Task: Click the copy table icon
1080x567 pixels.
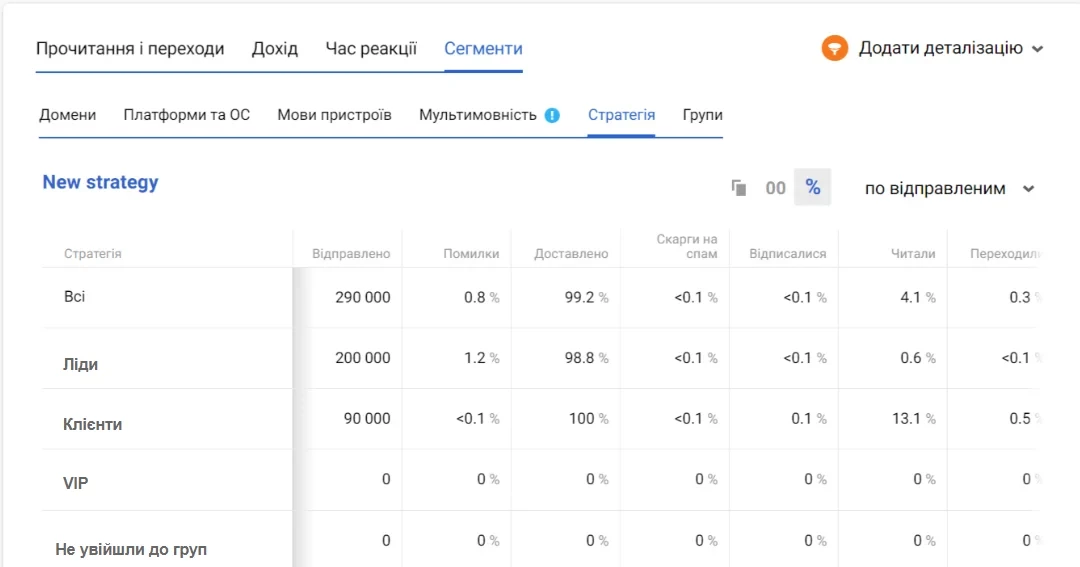Action: click(x=738, y=187)
